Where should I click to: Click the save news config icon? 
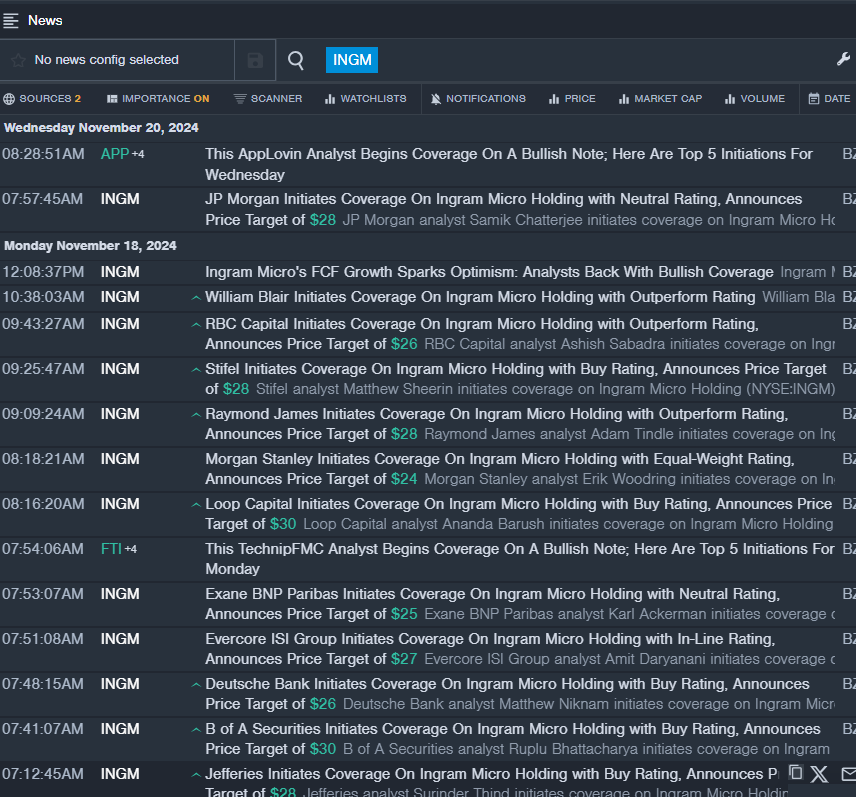tap(255, 60)
